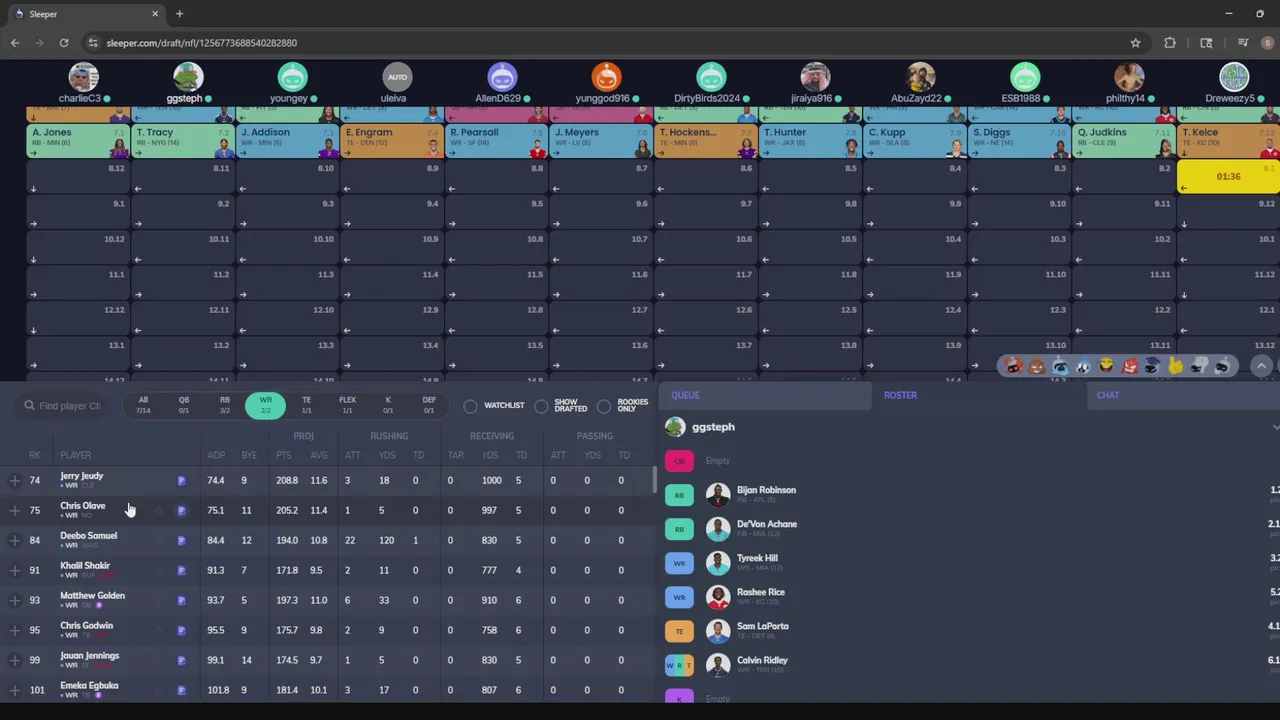Sort players by BYE column header
This screenshot has height=720, width=1280.
click(x=249, y=455)
